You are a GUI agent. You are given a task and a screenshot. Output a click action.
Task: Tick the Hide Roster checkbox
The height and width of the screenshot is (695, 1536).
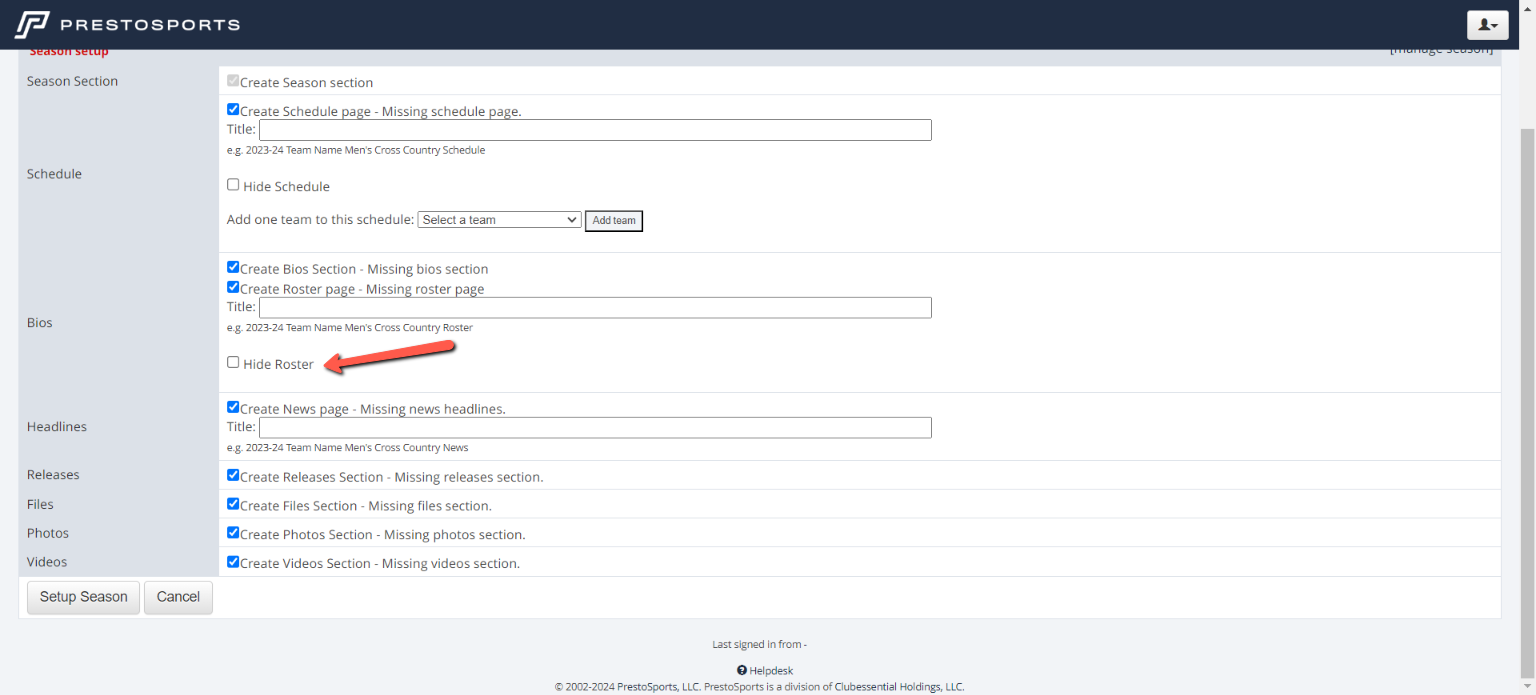pos(233,363)
